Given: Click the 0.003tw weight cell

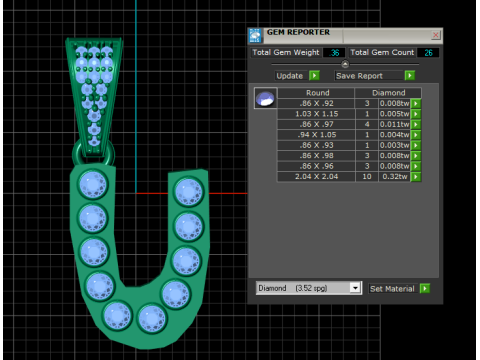Looking at the screenshot, I should 395,145.
